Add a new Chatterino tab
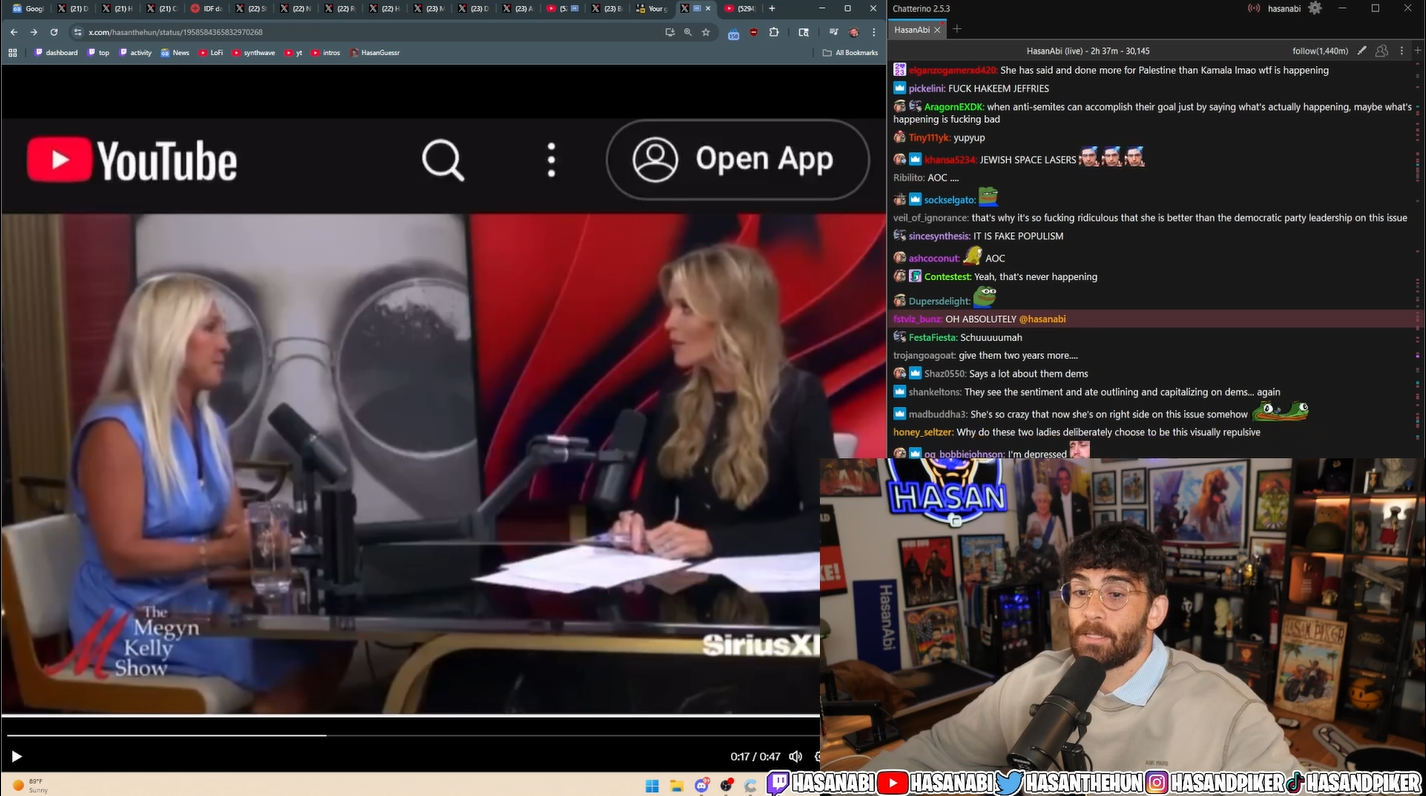Viewport: 1426px width, 796px height. (x=956, y=29)
